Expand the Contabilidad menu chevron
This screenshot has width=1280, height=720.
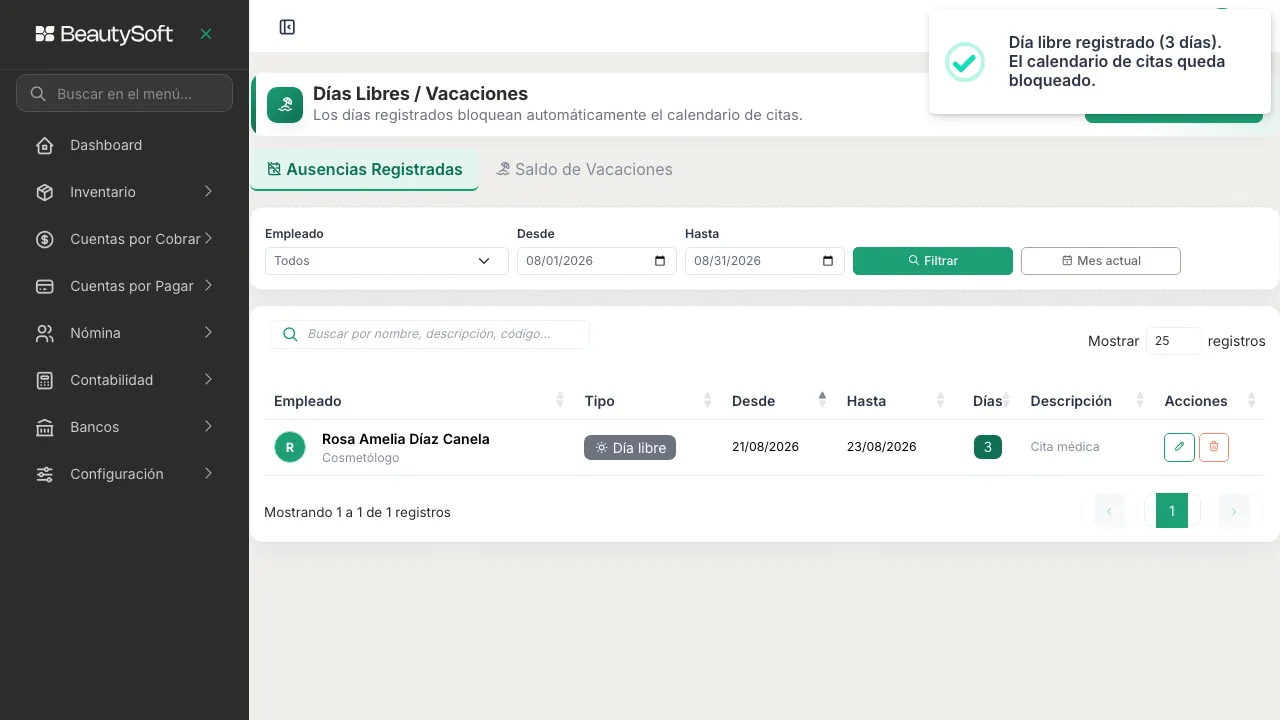click(208, 380)
